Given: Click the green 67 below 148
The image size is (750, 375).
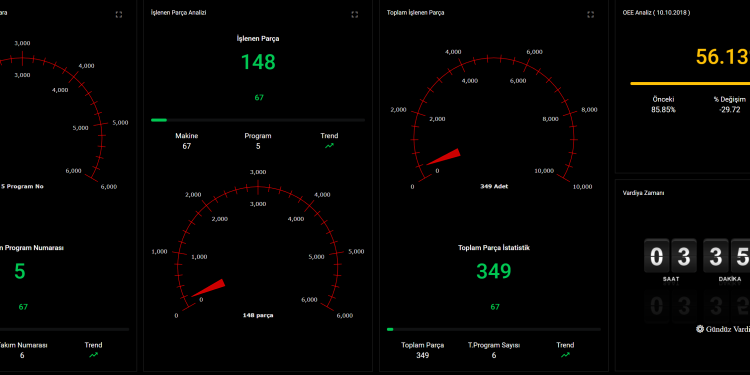Looking at the screenshot, I should 259,98.
